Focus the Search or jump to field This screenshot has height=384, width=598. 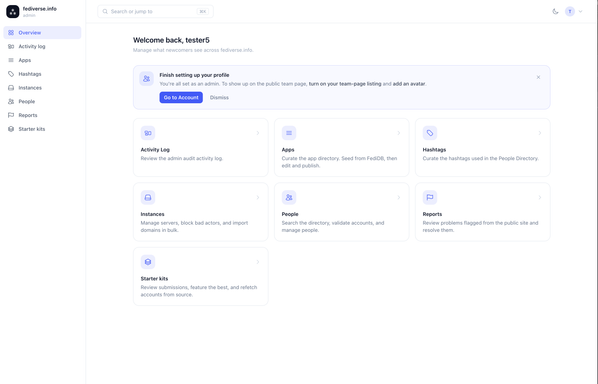coord(155,11)
